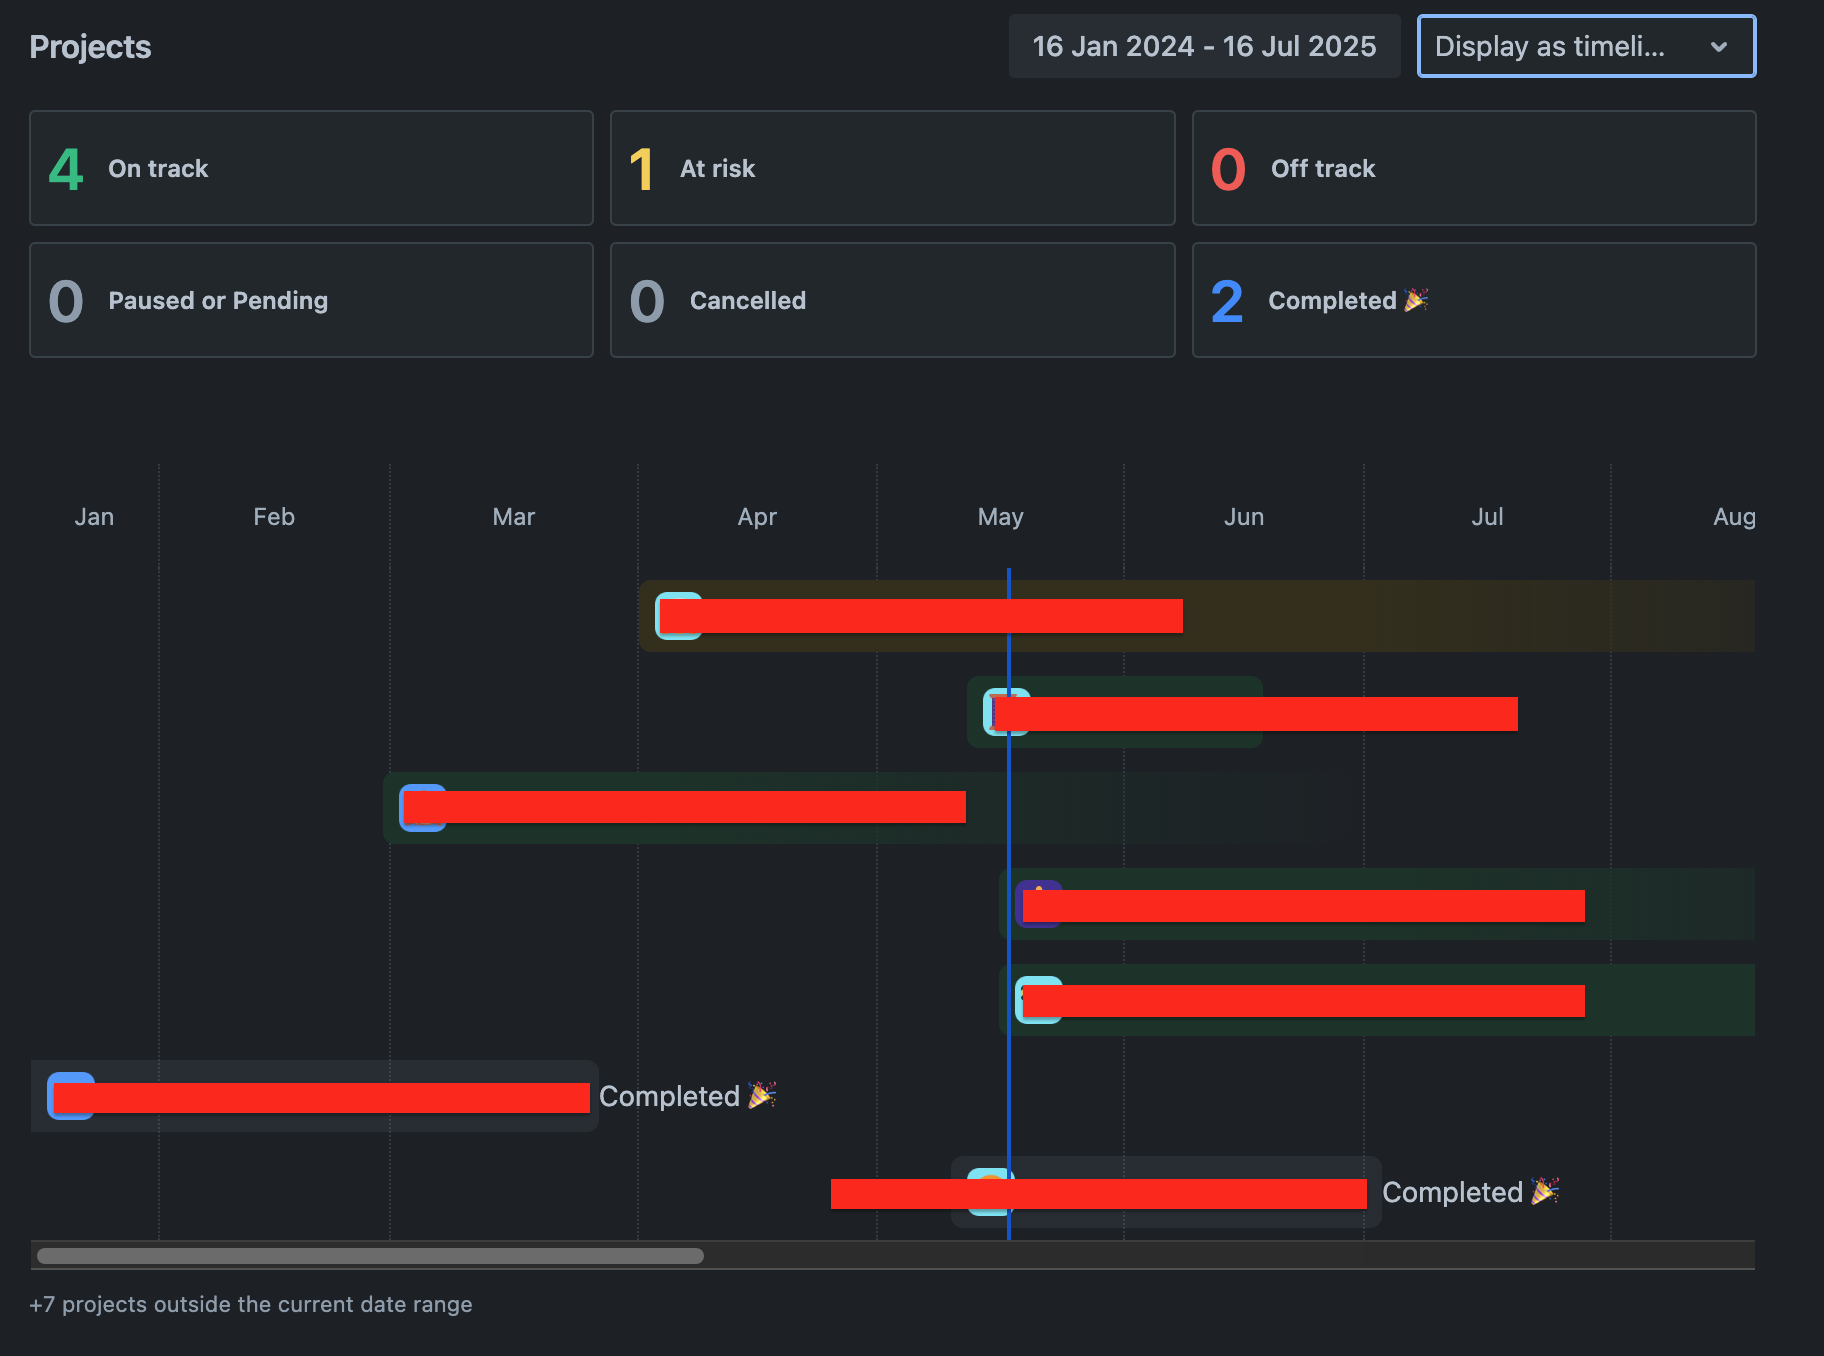1824x1356 pixels.
Task: Click the chevron on the display mode selector
Action: (x=1720, y=46)
